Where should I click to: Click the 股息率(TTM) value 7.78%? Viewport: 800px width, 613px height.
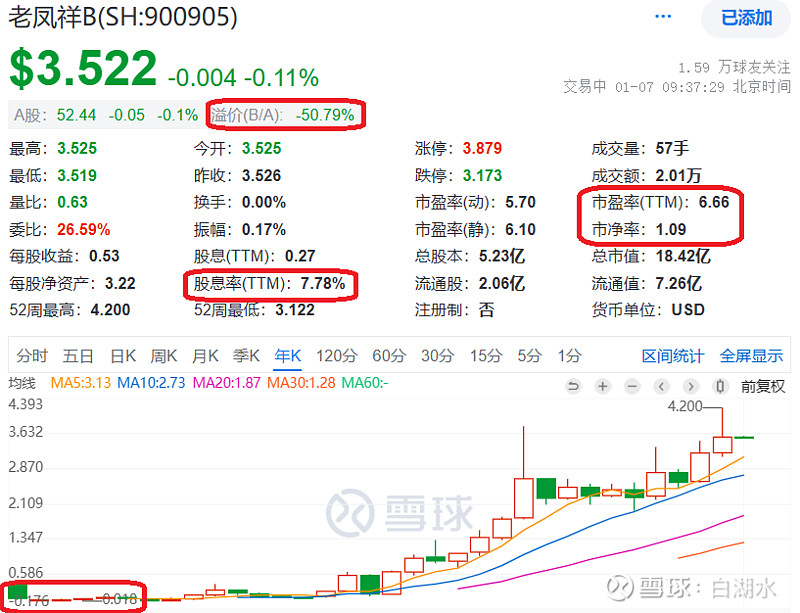pos(322,283)
